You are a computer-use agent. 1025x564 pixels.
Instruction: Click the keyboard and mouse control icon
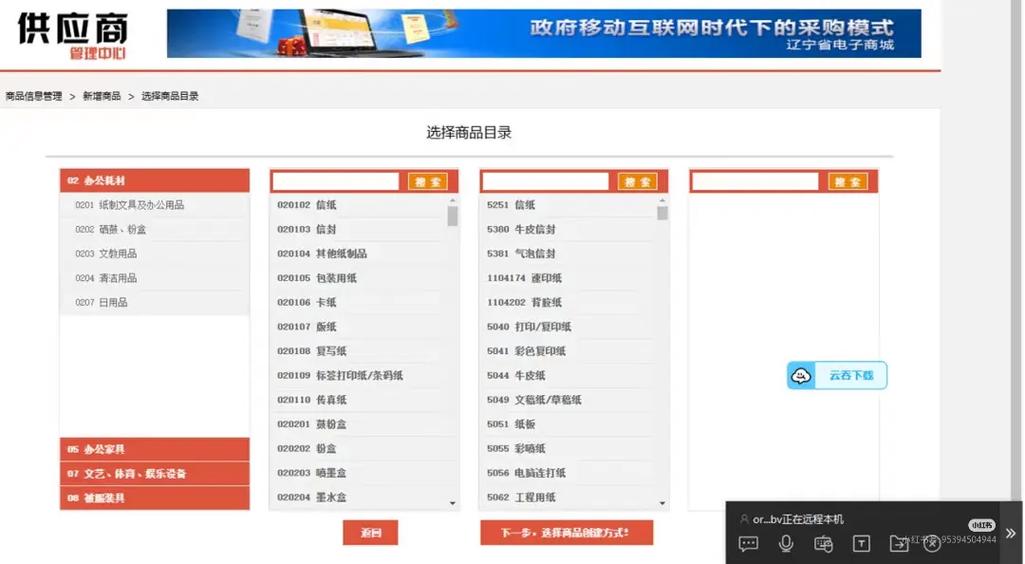pyautogui.click(x=823, y=543)
